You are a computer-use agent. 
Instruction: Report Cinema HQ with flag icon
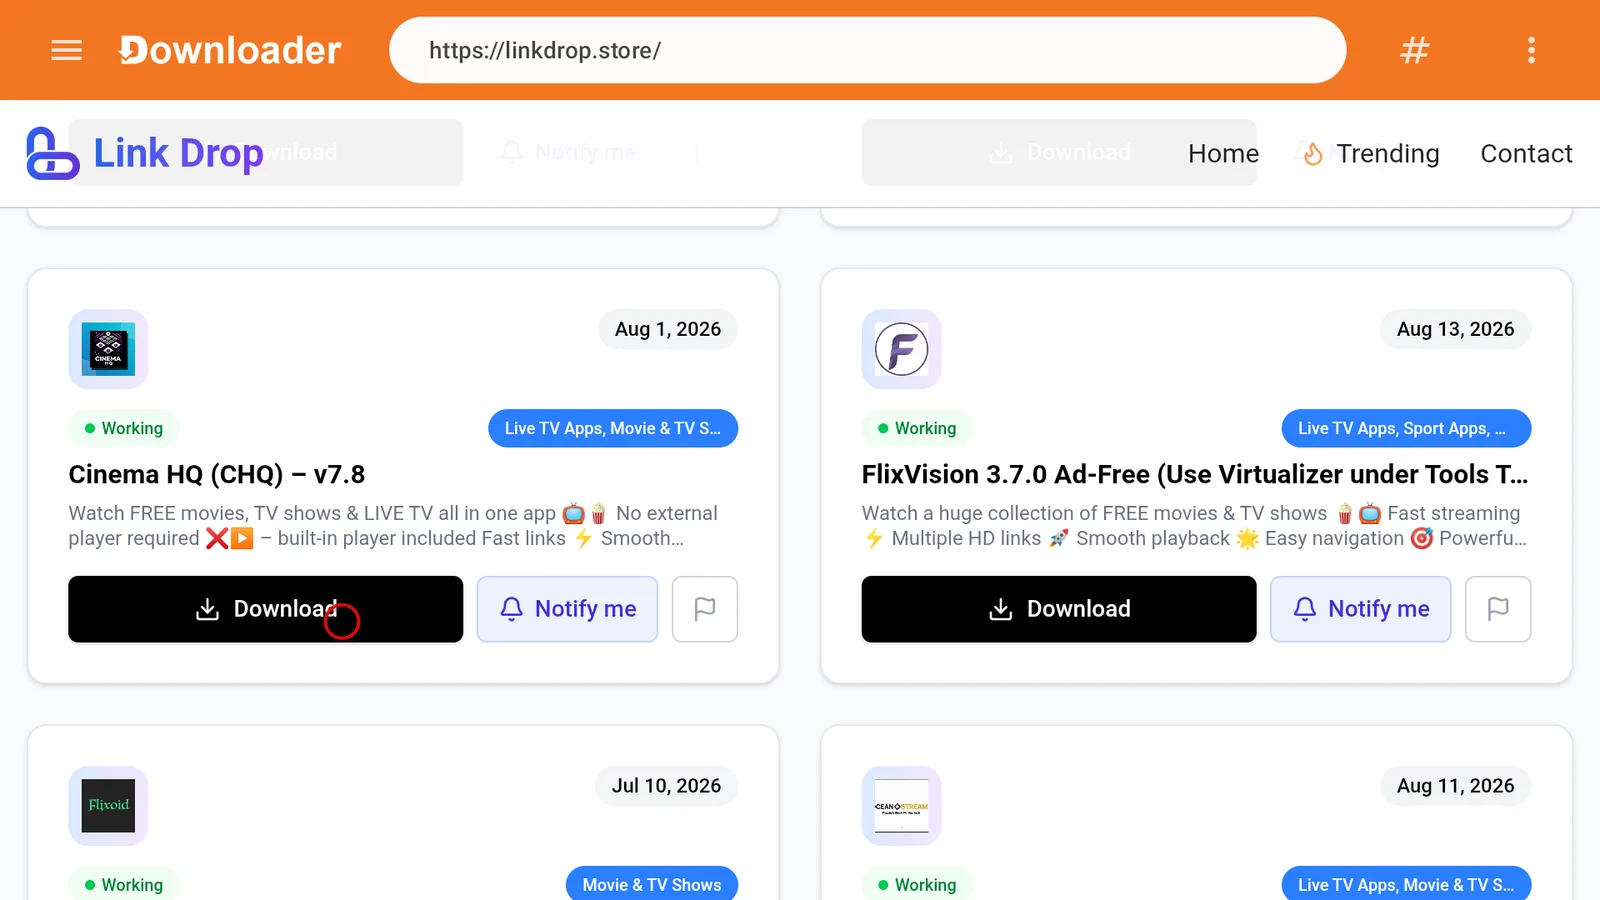705,609
